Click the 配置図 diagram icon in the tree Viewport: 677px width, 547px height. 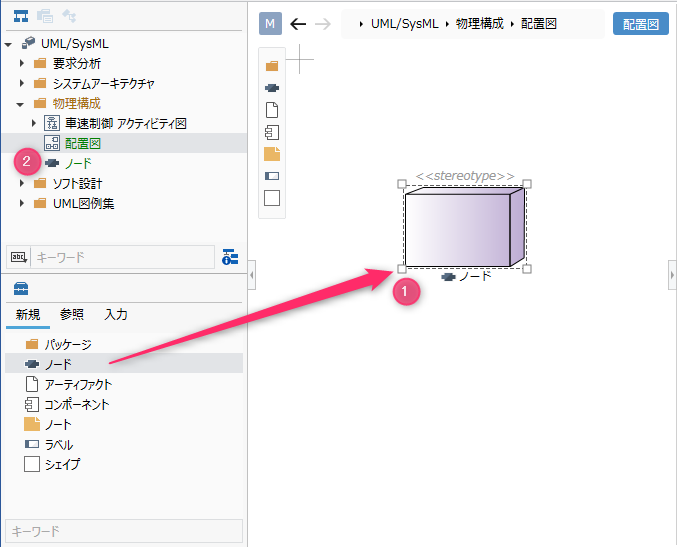52,143
